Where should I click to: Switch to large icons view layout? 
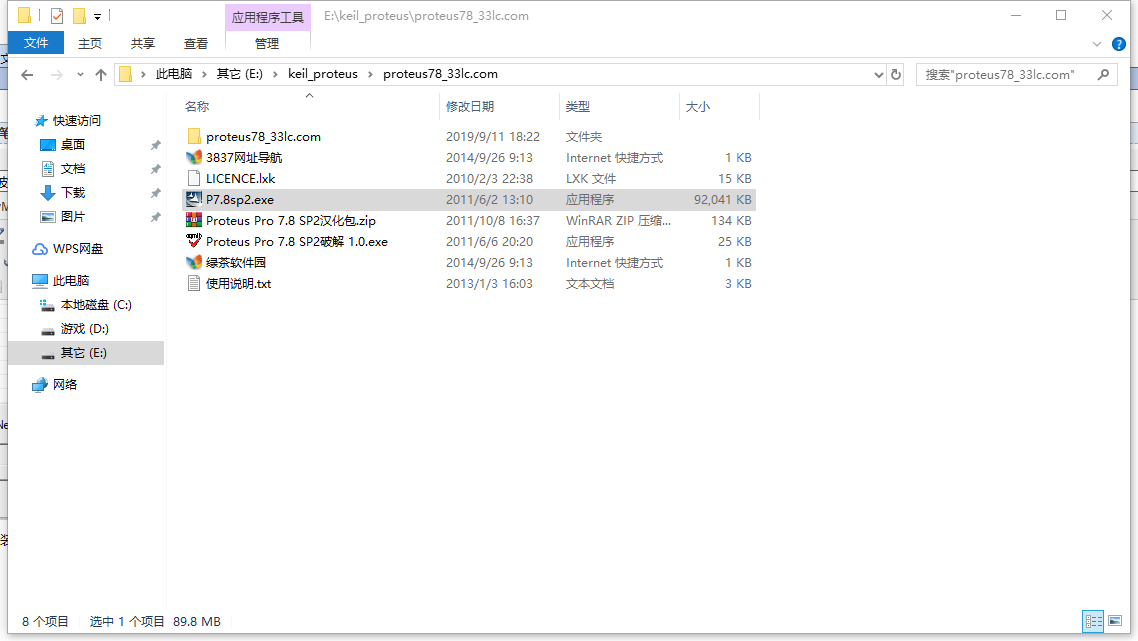point(1116,621)
